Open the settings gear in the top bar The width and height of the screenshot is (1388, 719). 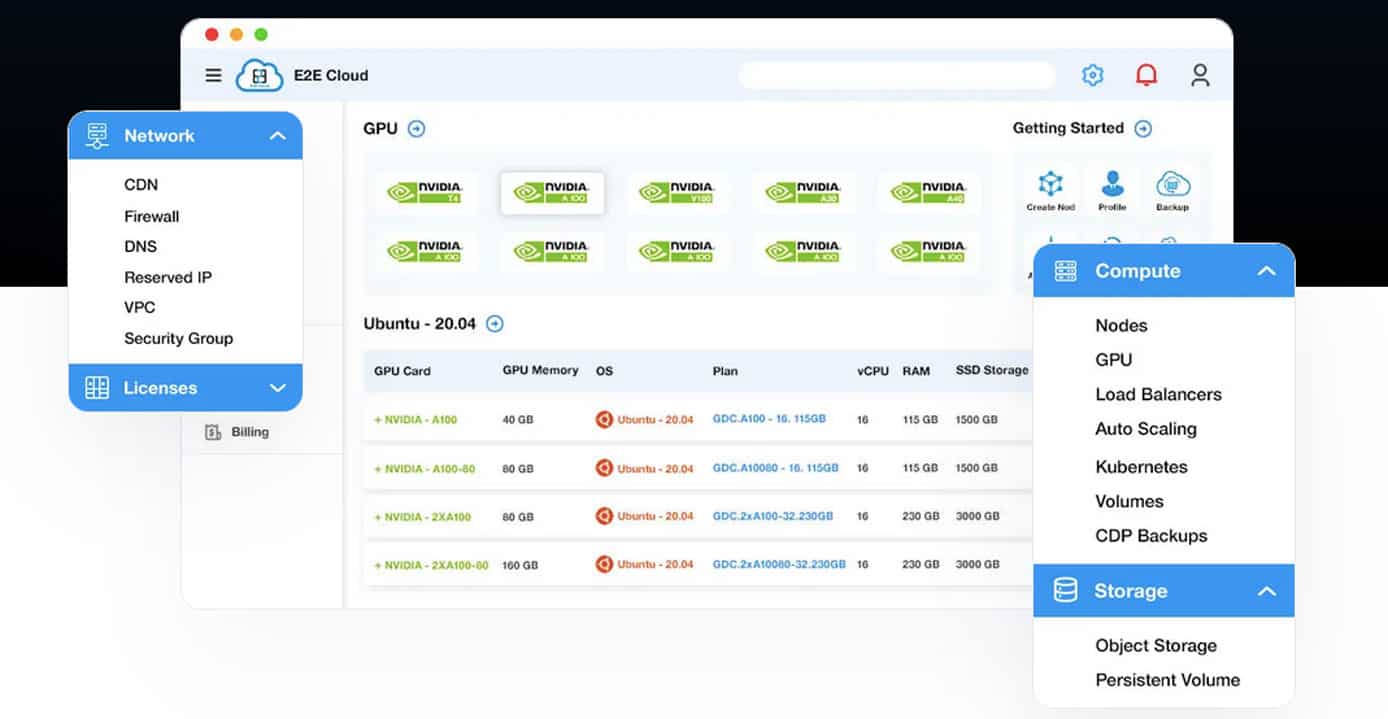(x=1092, y=75)
